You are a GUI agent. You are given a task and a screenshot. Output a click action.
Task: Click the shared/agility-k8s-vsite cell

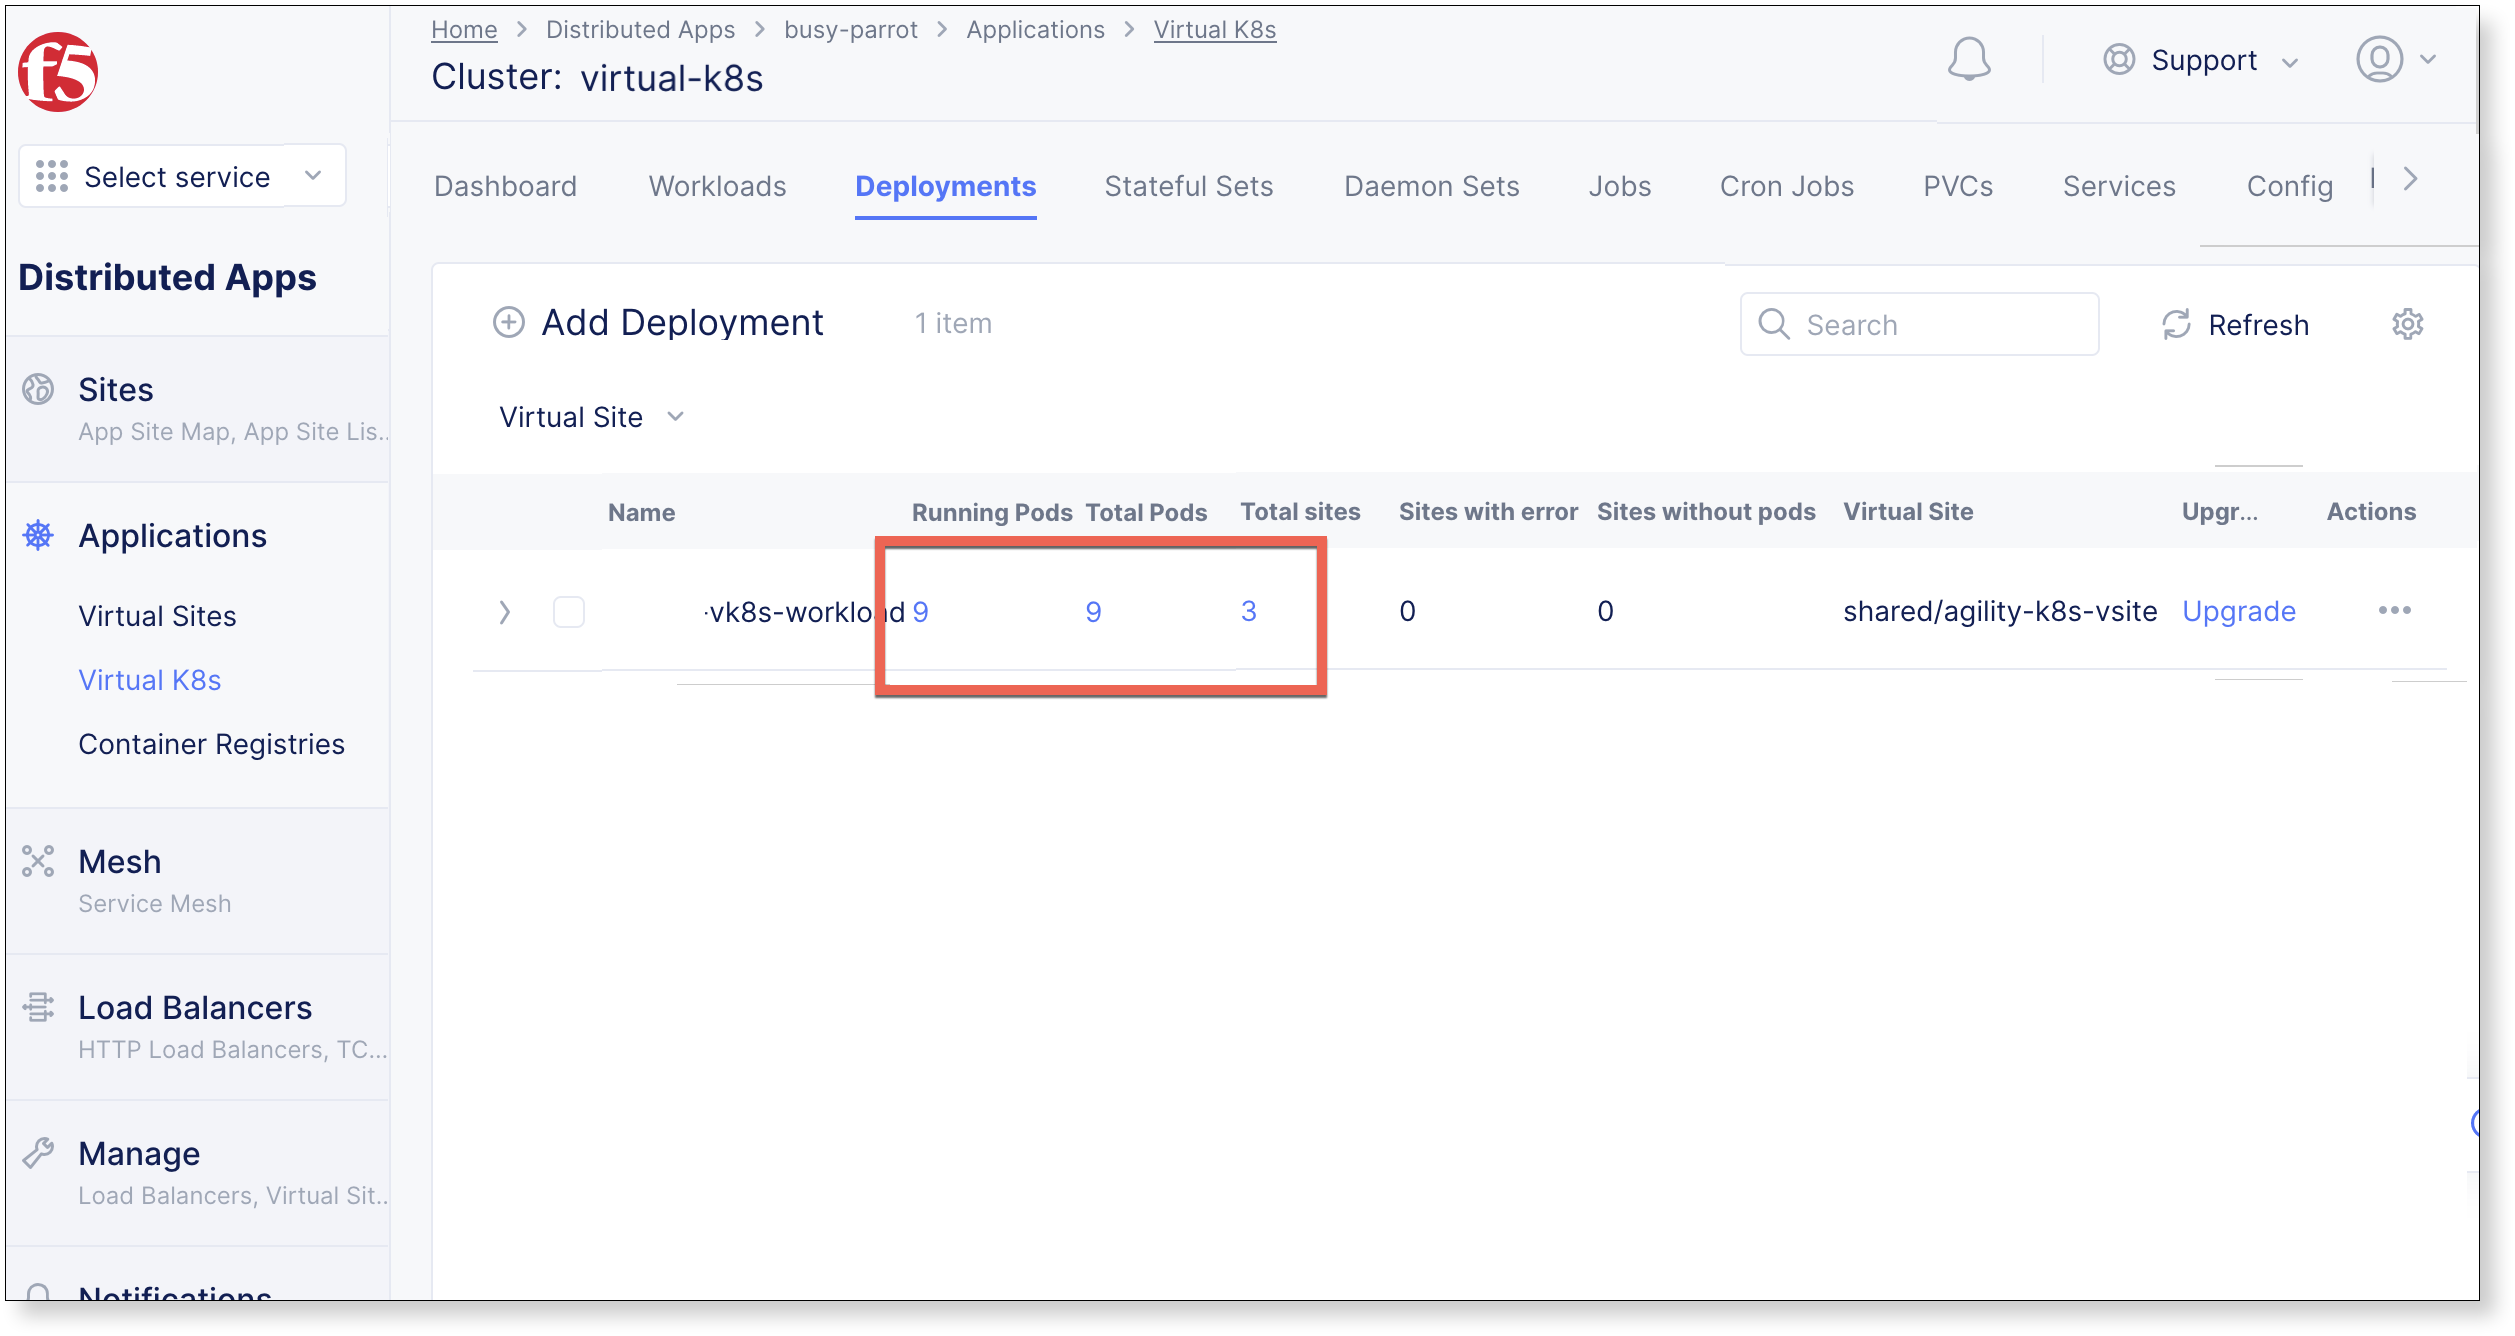coord(2000,611)
